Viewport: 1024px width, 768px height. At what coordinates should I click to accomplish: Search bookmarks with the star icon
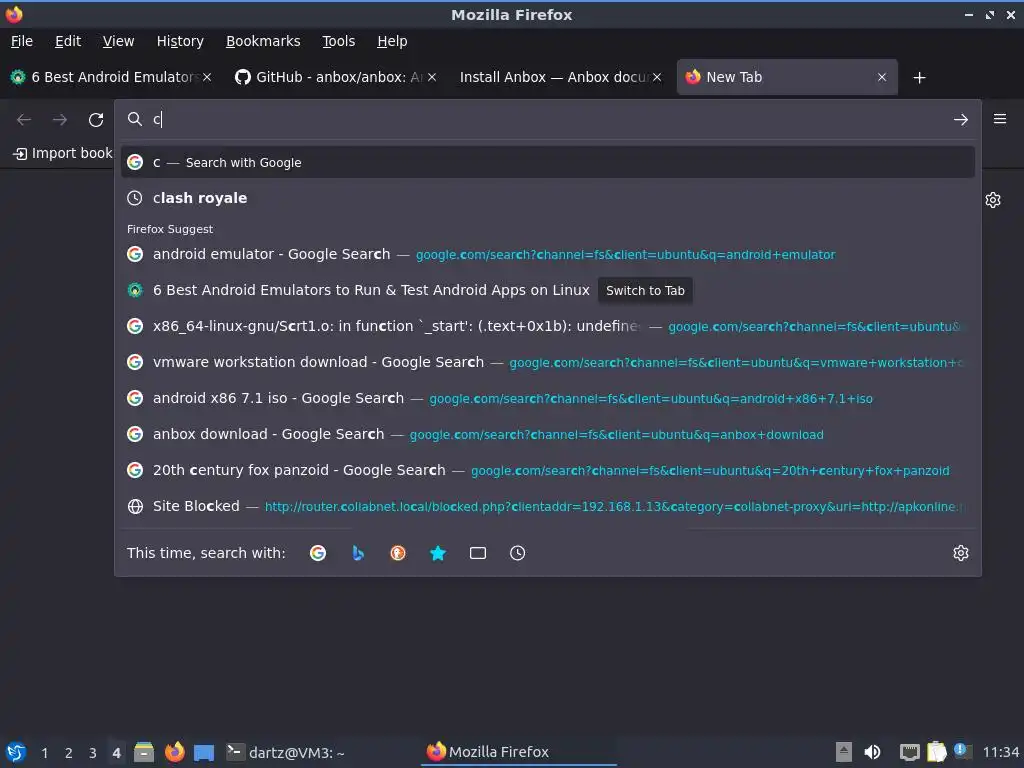click(438, 553)
